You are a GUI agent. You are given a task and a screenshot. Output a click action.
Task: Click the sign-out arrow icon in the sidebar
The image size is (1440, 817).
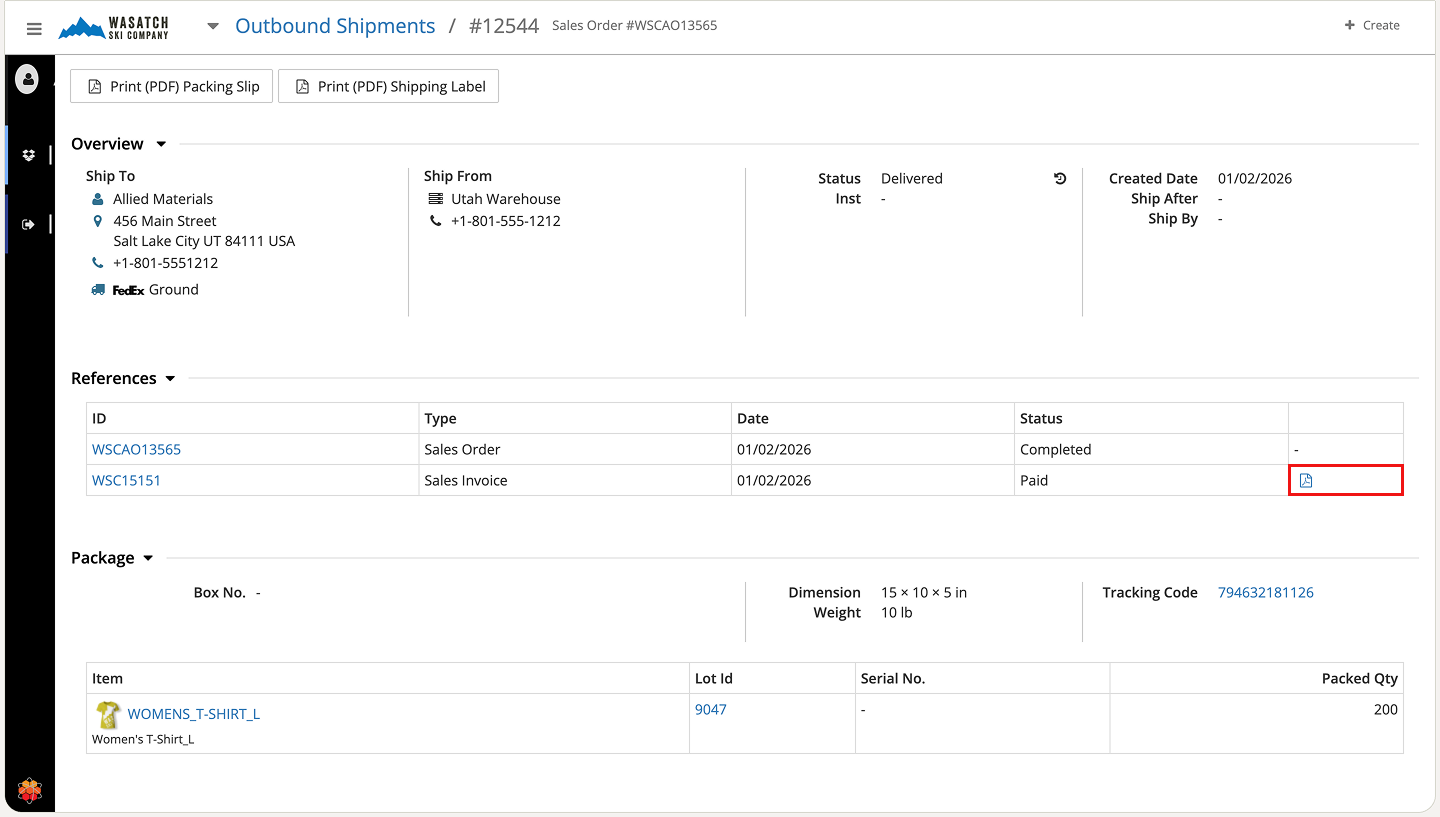click(29, 224)
